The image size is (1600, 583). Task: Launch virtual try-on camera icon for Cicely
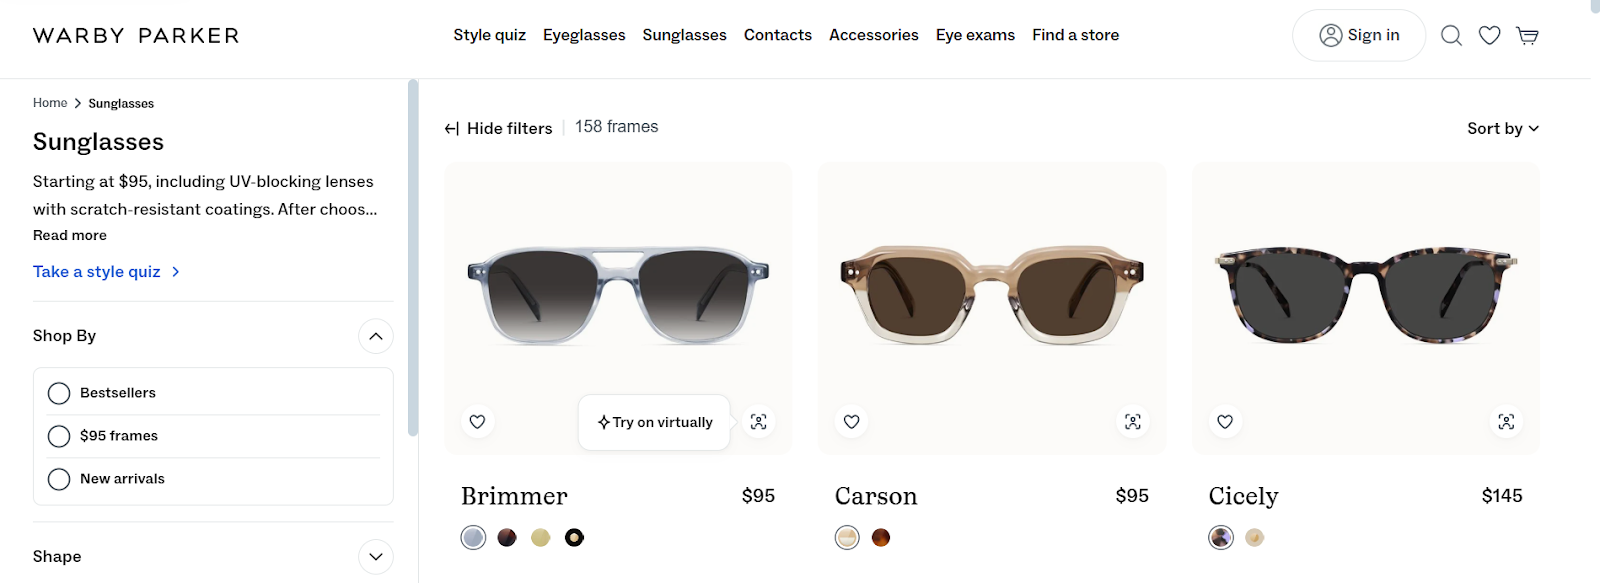coord(1505,421)
